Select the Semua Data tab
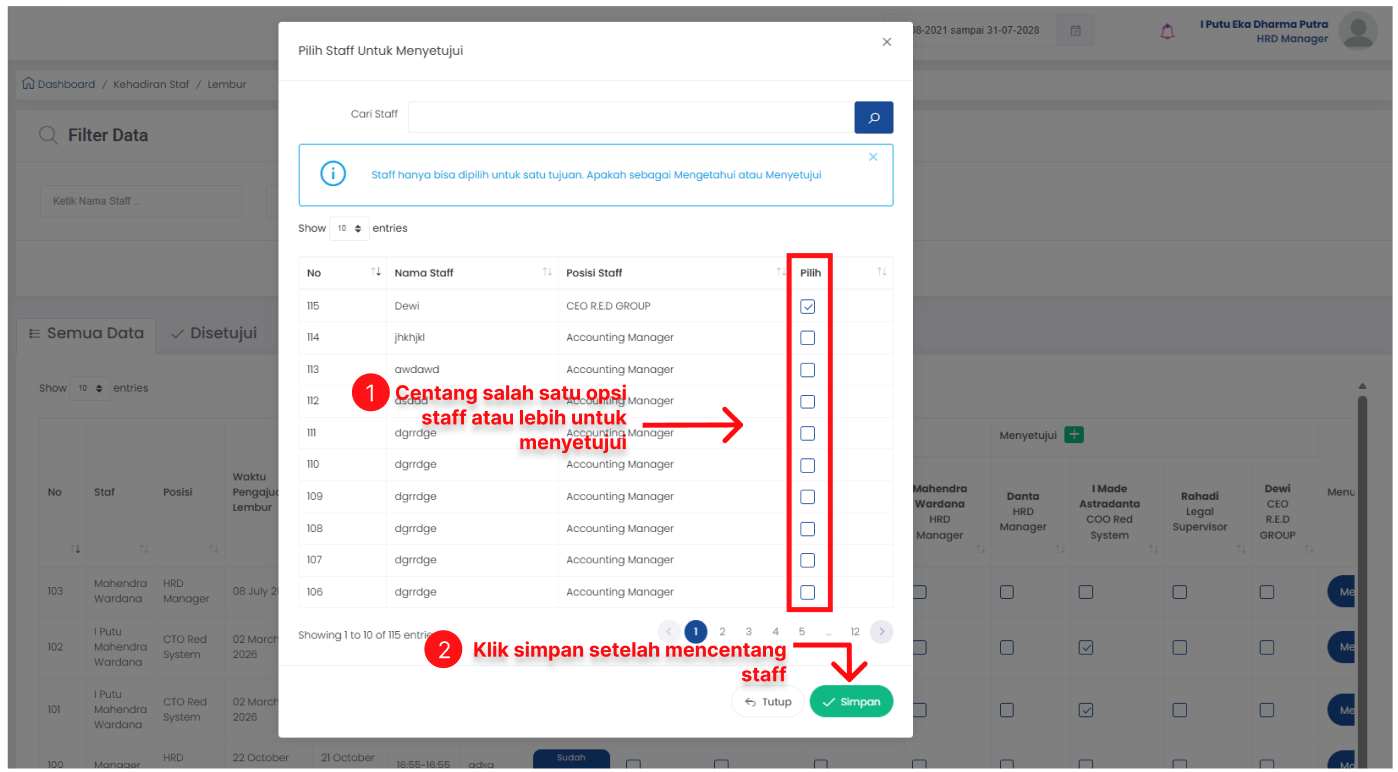This screenshot has height=772, width=1398. click(86, 334)
